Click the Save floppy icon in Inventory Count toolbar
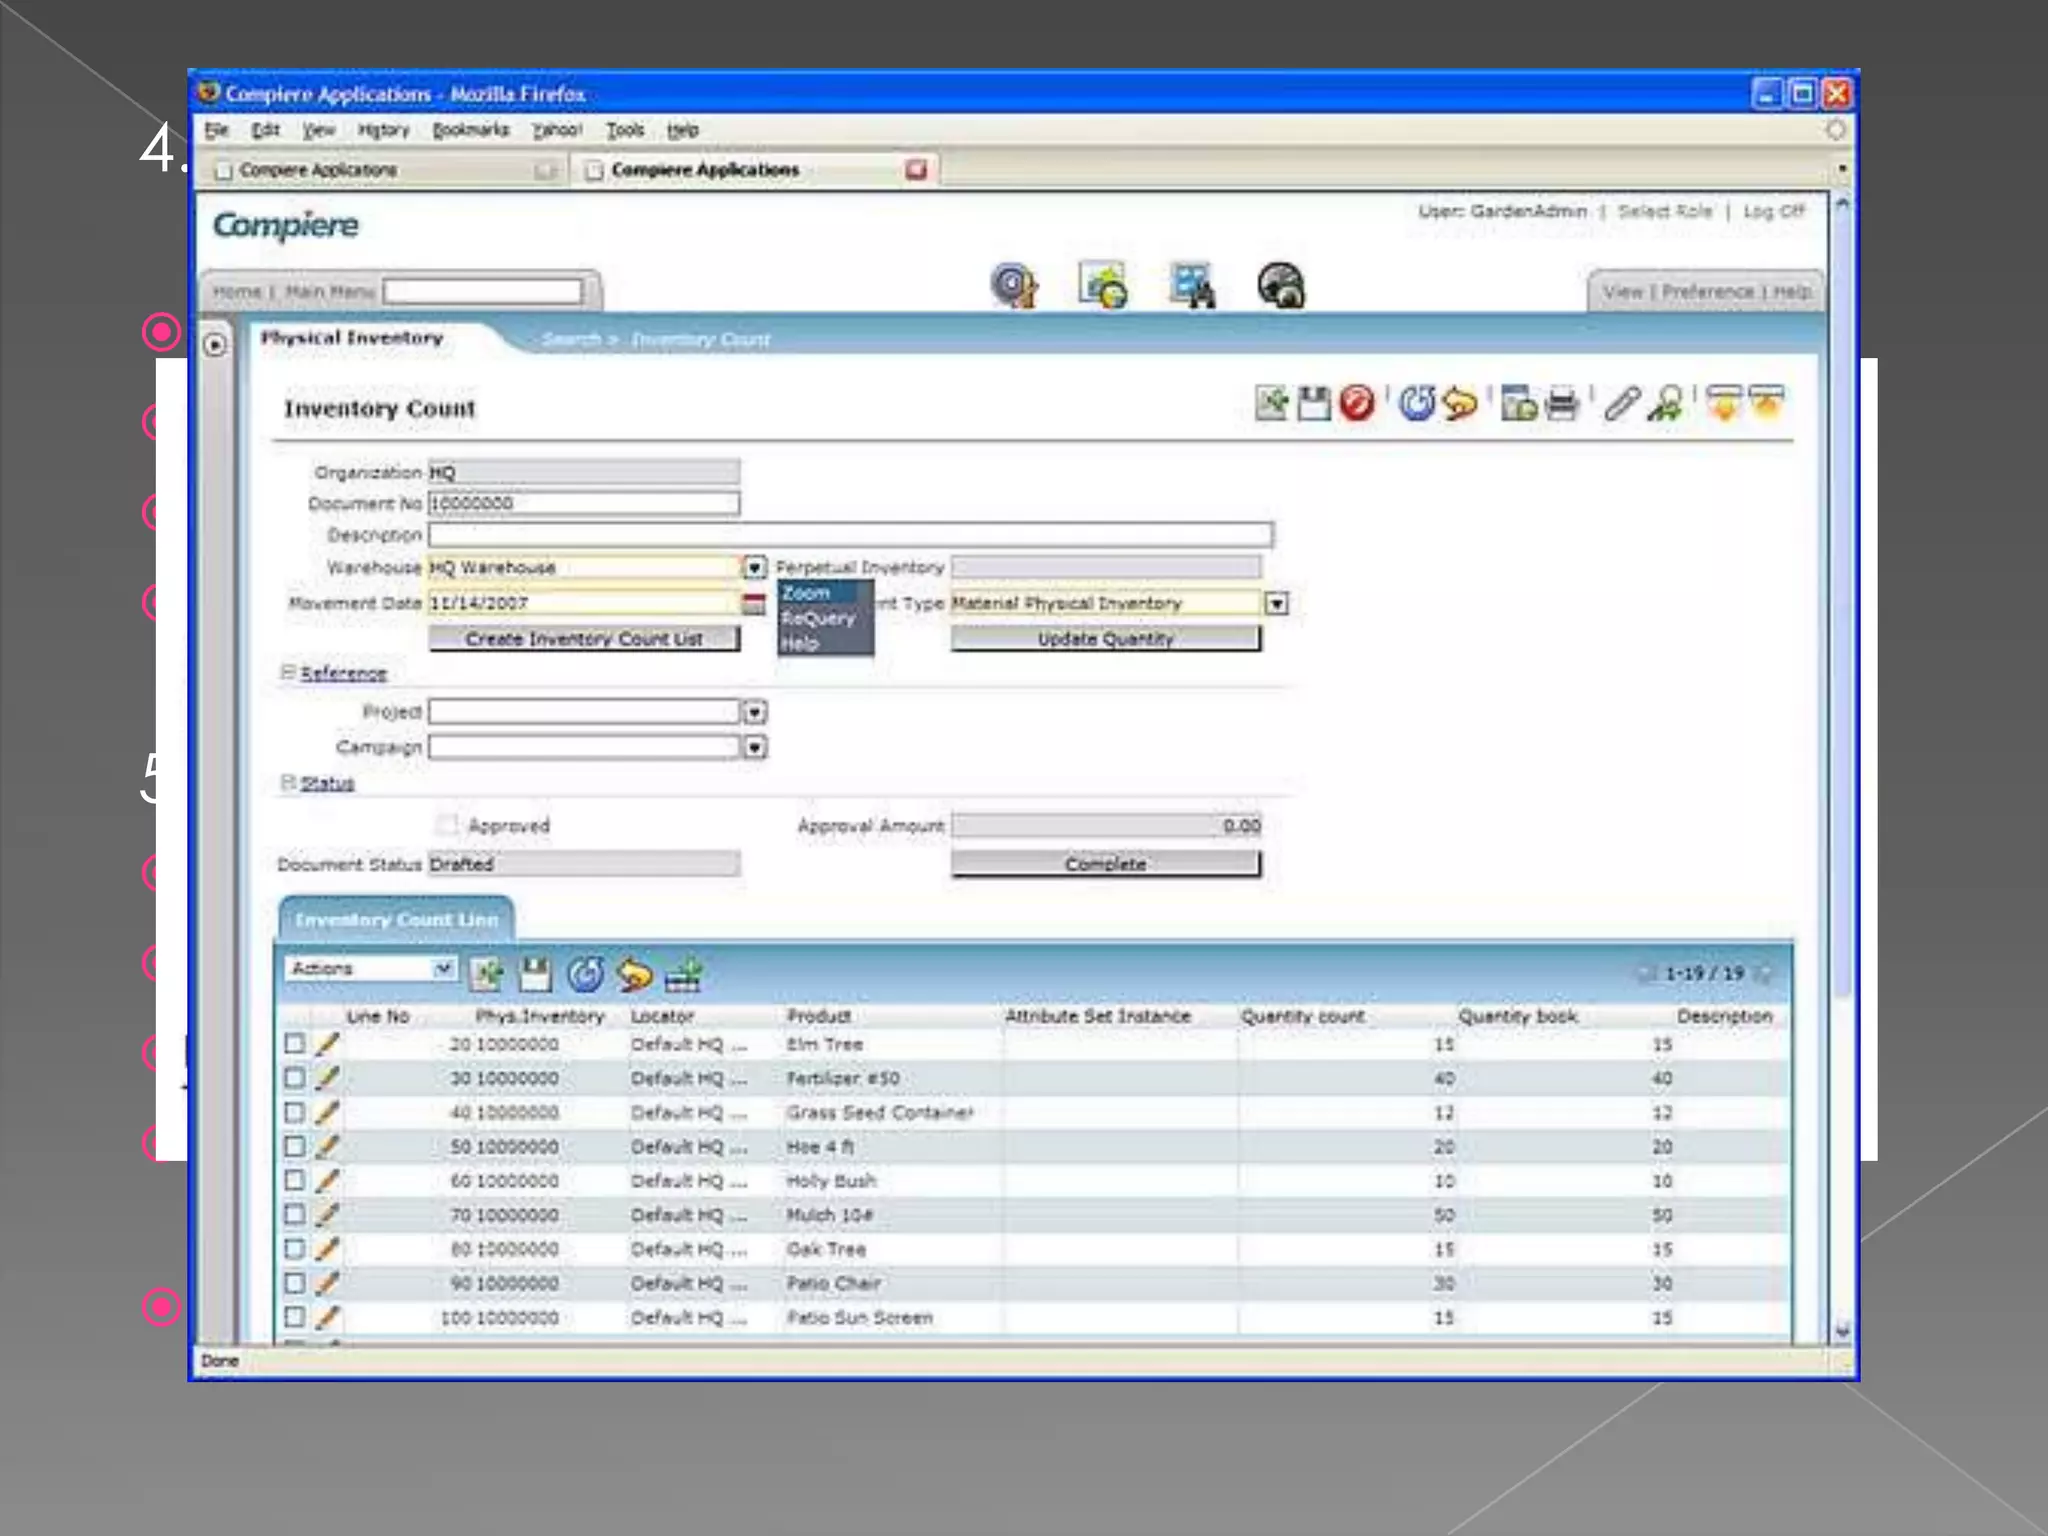 1314,404
